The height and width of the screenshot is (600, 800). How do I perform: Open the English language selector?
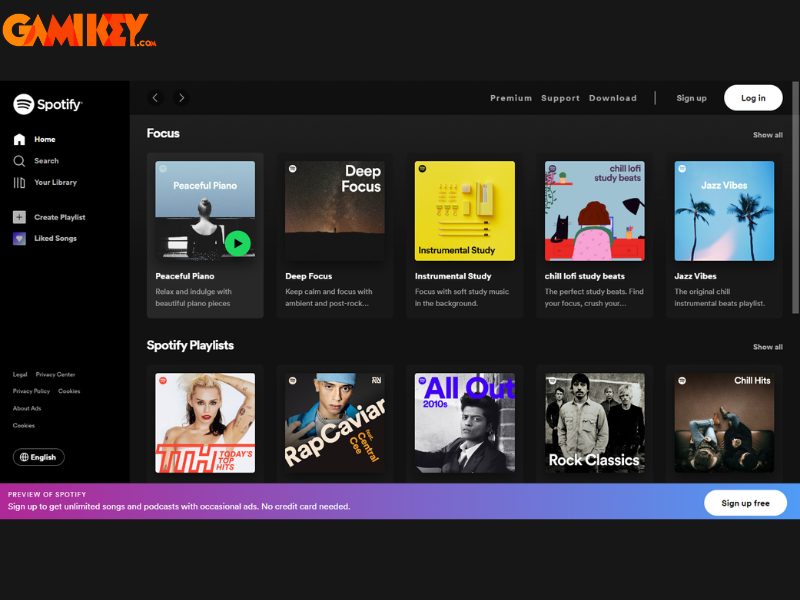pyautogui.click(x=39, y=457)
